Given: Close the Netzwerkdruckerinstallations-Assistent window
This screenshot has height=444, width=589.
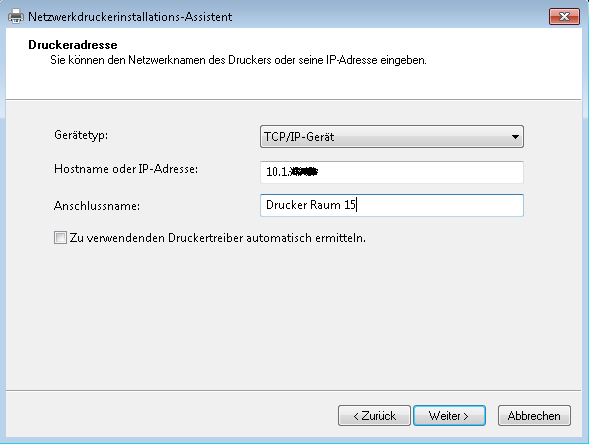Looking at the screenshot, I should point(564,17).
